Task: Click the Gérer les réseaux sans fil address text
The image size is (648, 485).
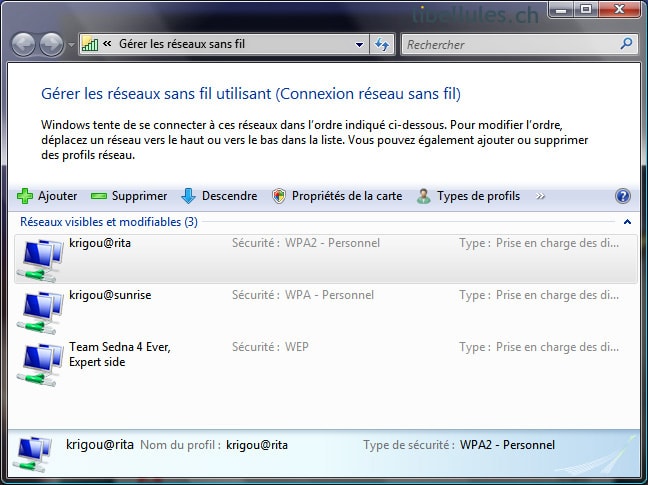Action: (182, 44)
